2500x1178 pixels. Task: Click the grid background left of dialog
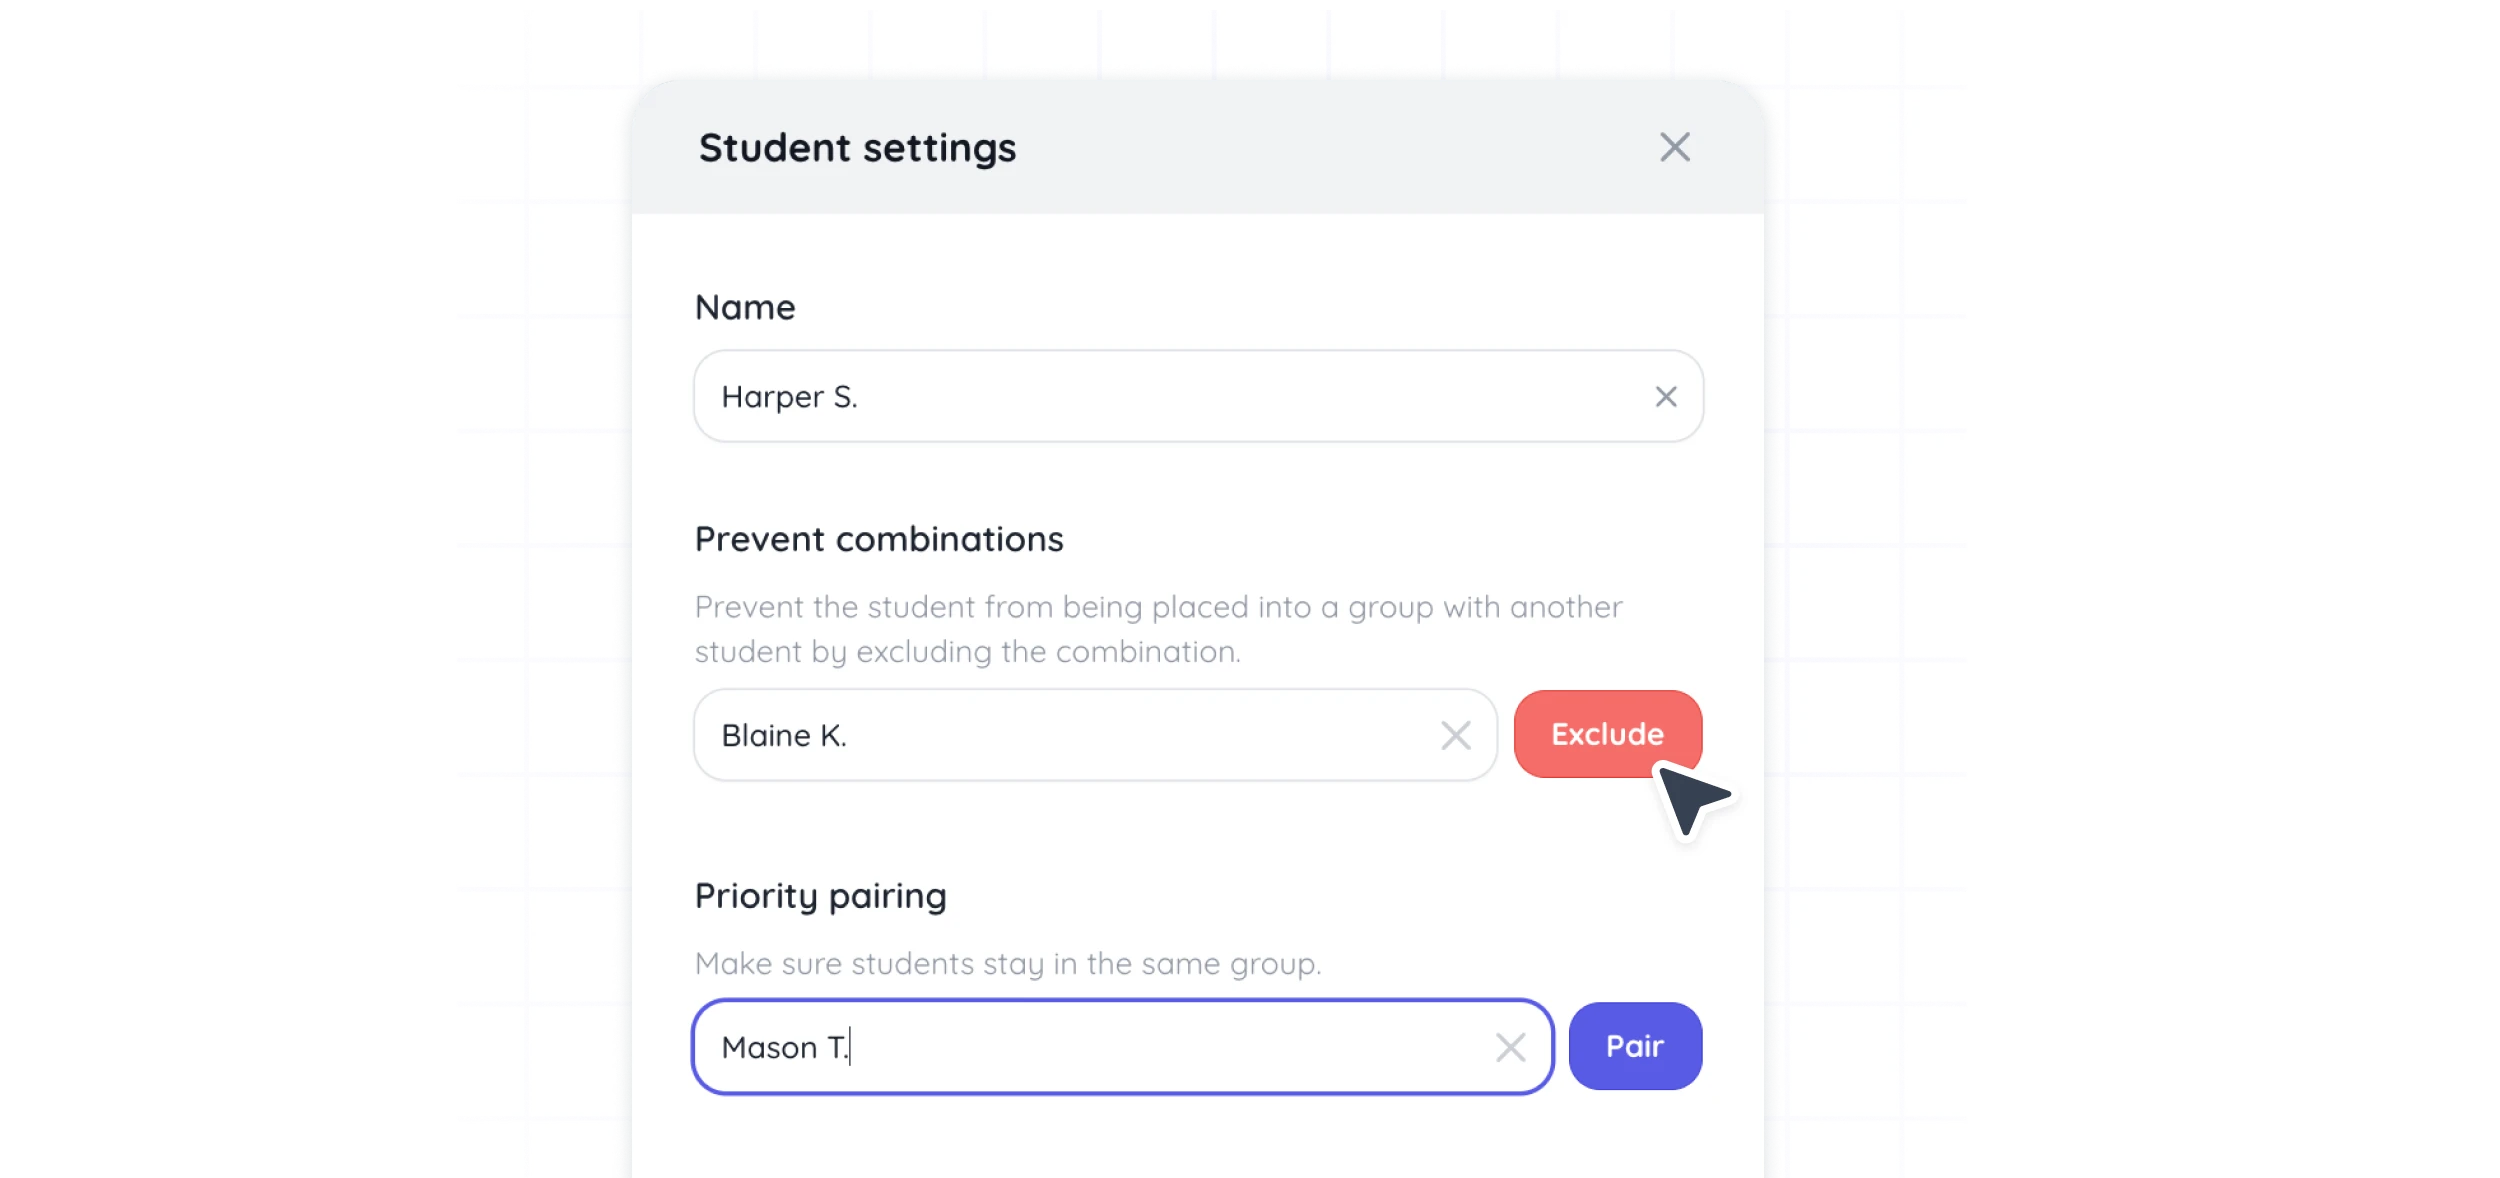click(x=540, y=600)
